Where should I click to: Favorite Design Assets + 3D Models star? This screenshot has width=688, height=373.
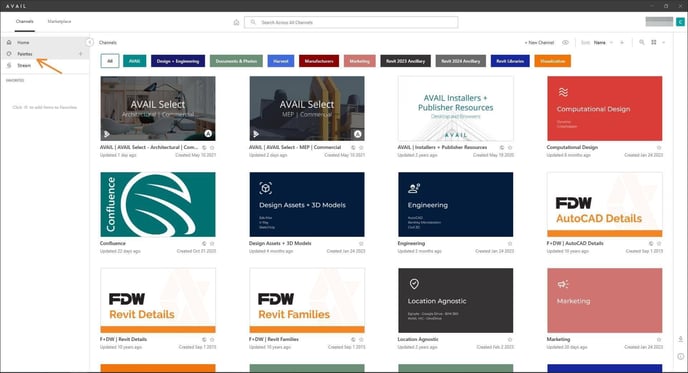[x=361, y=244]
